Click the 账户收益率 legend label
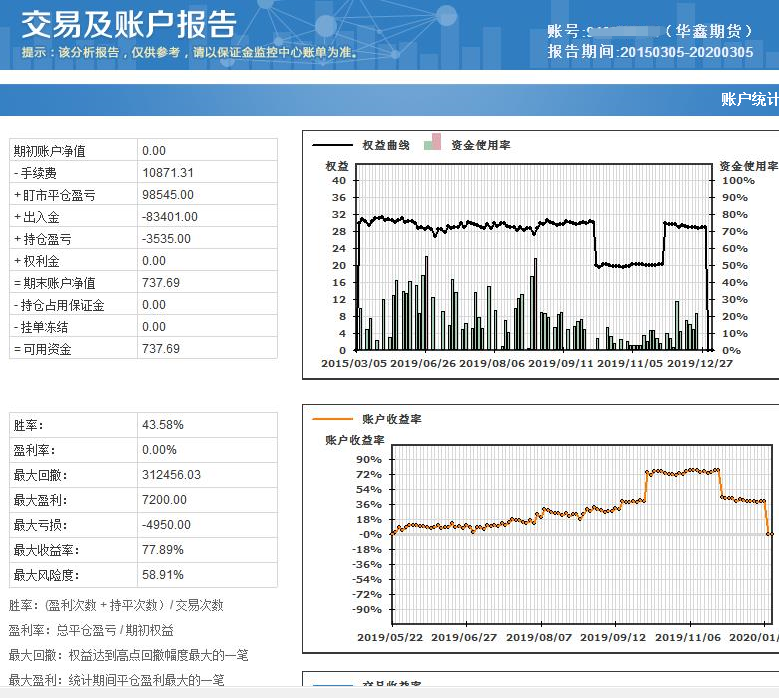 392,419
